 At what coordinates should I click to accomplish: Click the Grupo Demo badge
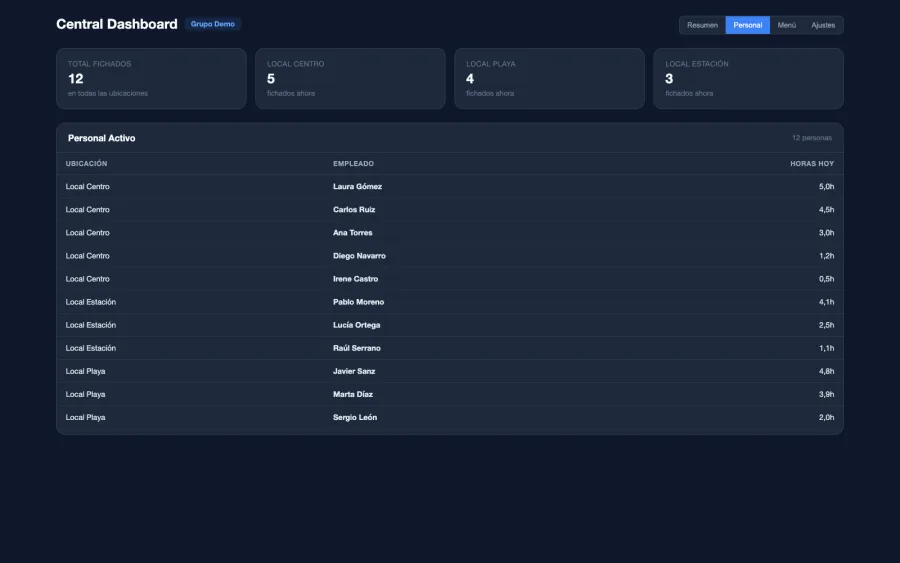(x=212, y=24)
